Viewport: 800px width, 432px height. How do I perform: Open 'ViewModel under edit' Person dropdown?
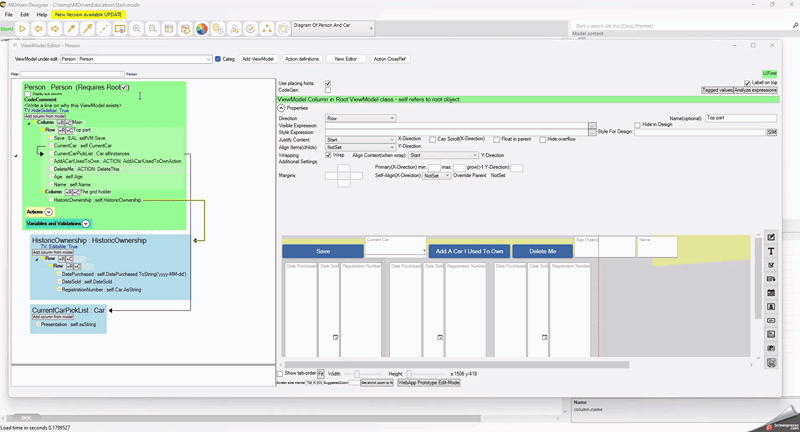tap(135, 59)
